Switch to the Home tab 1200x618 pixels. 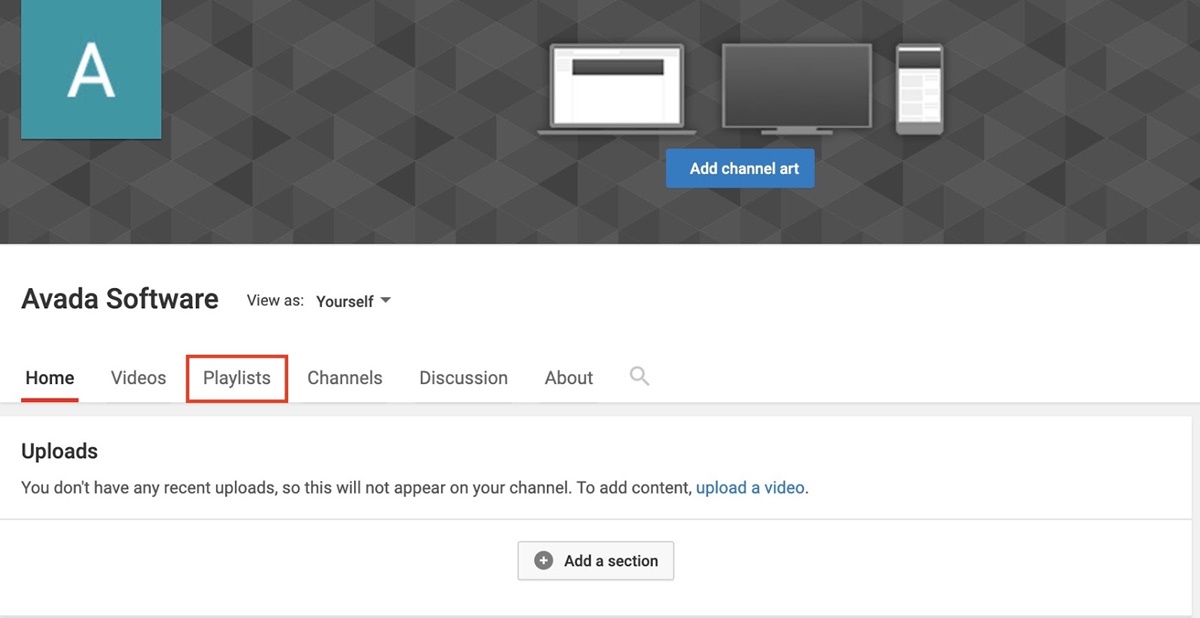[x=50, y=378]
